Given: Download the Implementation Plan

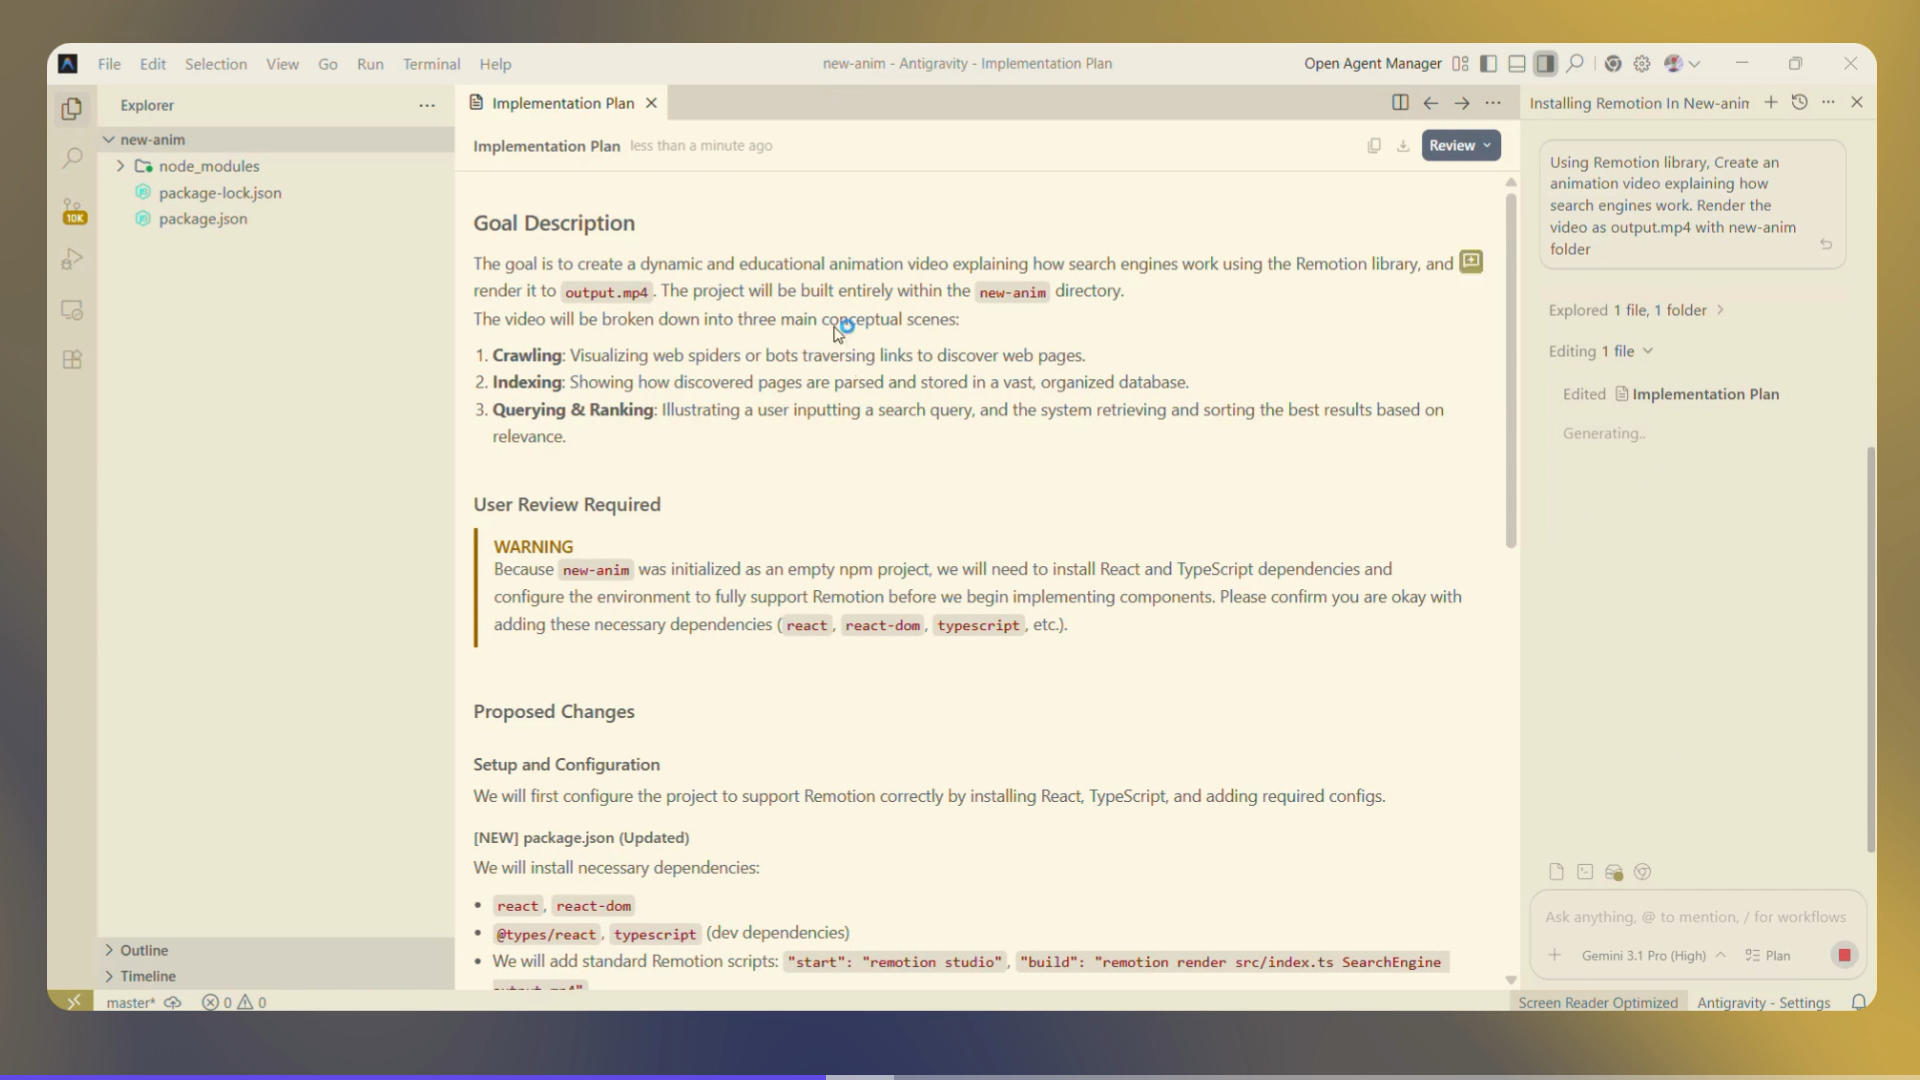Looking at the screenshot, I should [x=1403, y=146].
